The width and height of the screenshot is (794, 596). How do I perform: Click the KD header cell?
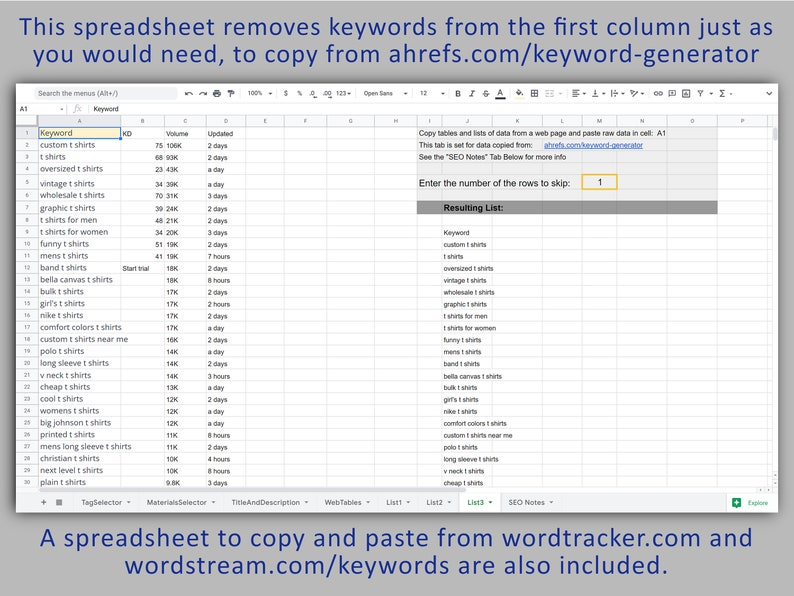142,134
